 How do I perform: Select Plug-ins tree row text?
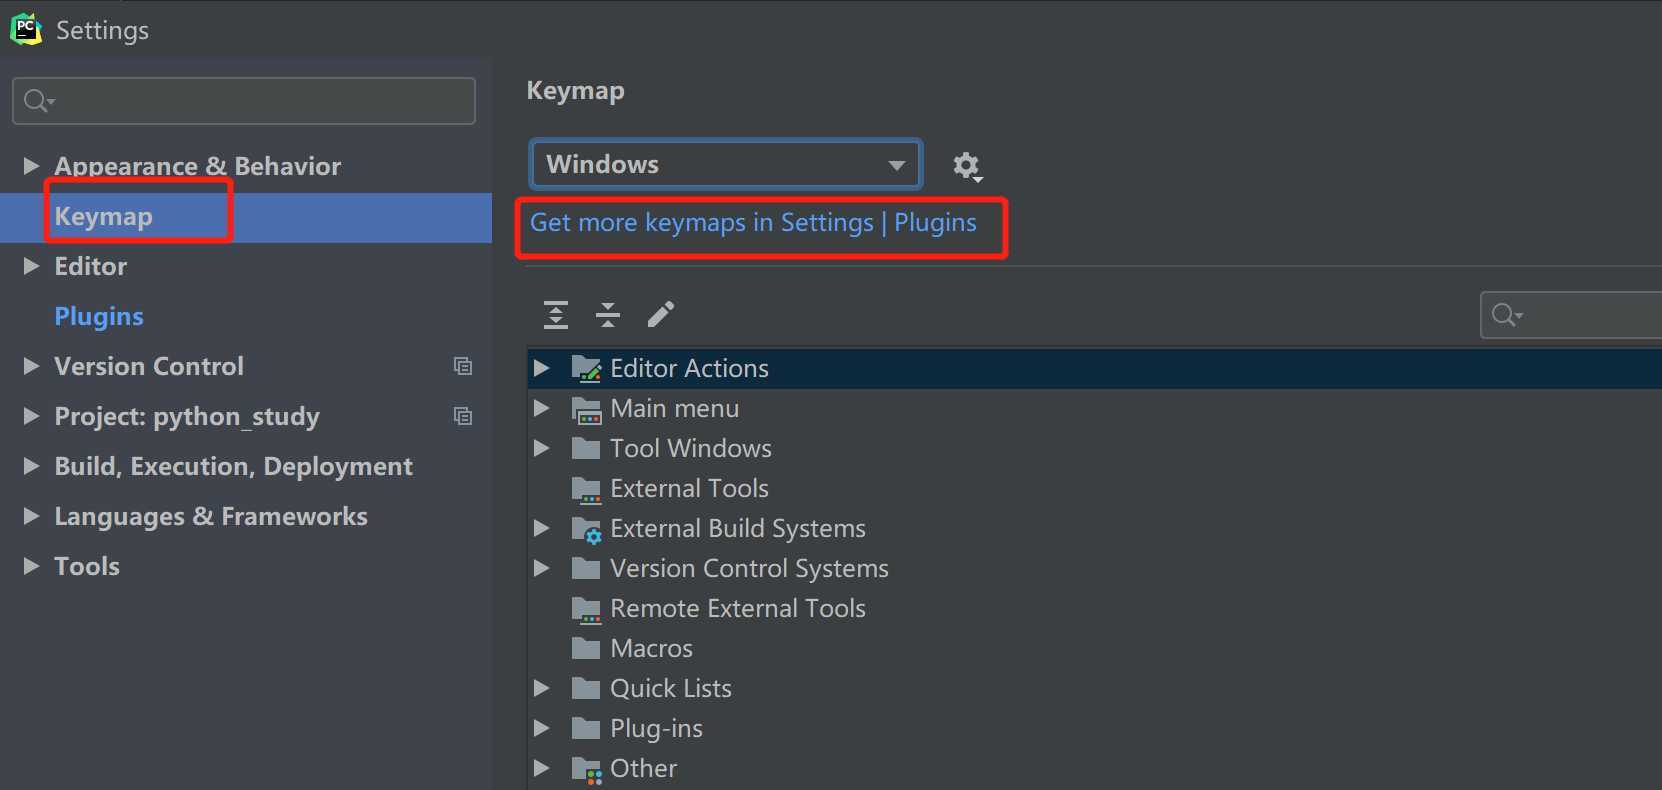657,729
